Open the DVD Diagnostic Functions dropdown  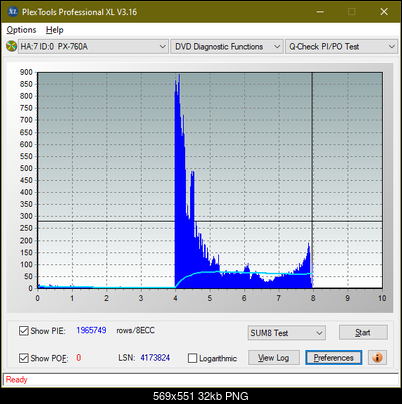(x=227, y=47)
